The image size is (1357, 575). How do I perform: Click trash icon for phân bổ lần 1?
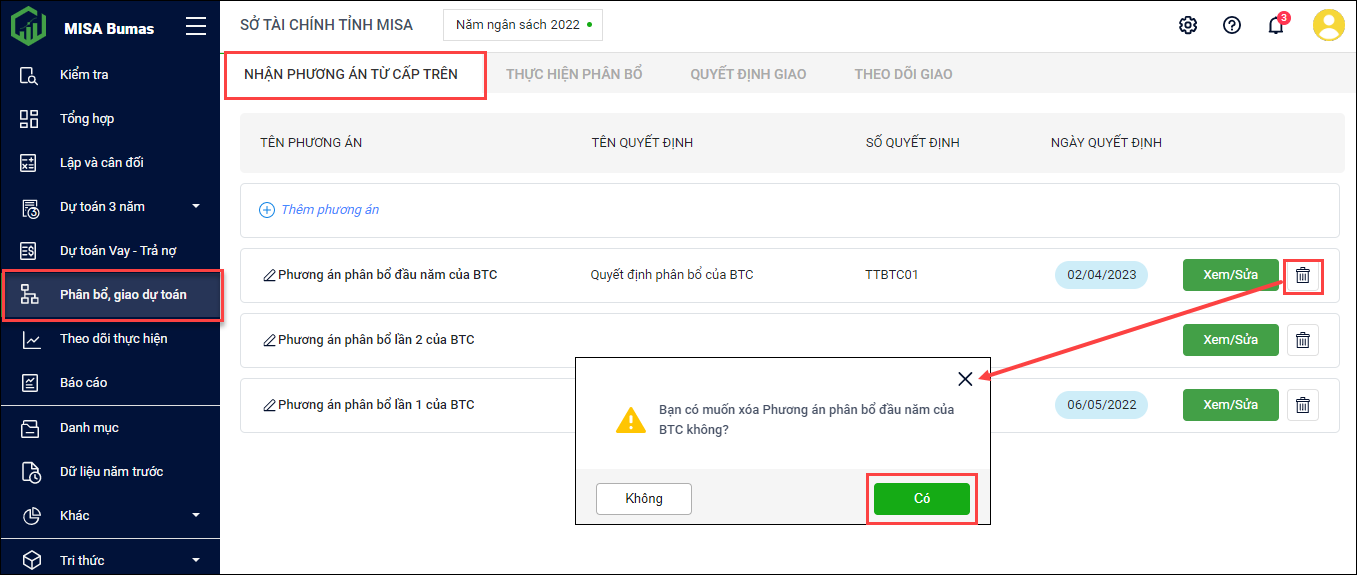point(1302,405)
